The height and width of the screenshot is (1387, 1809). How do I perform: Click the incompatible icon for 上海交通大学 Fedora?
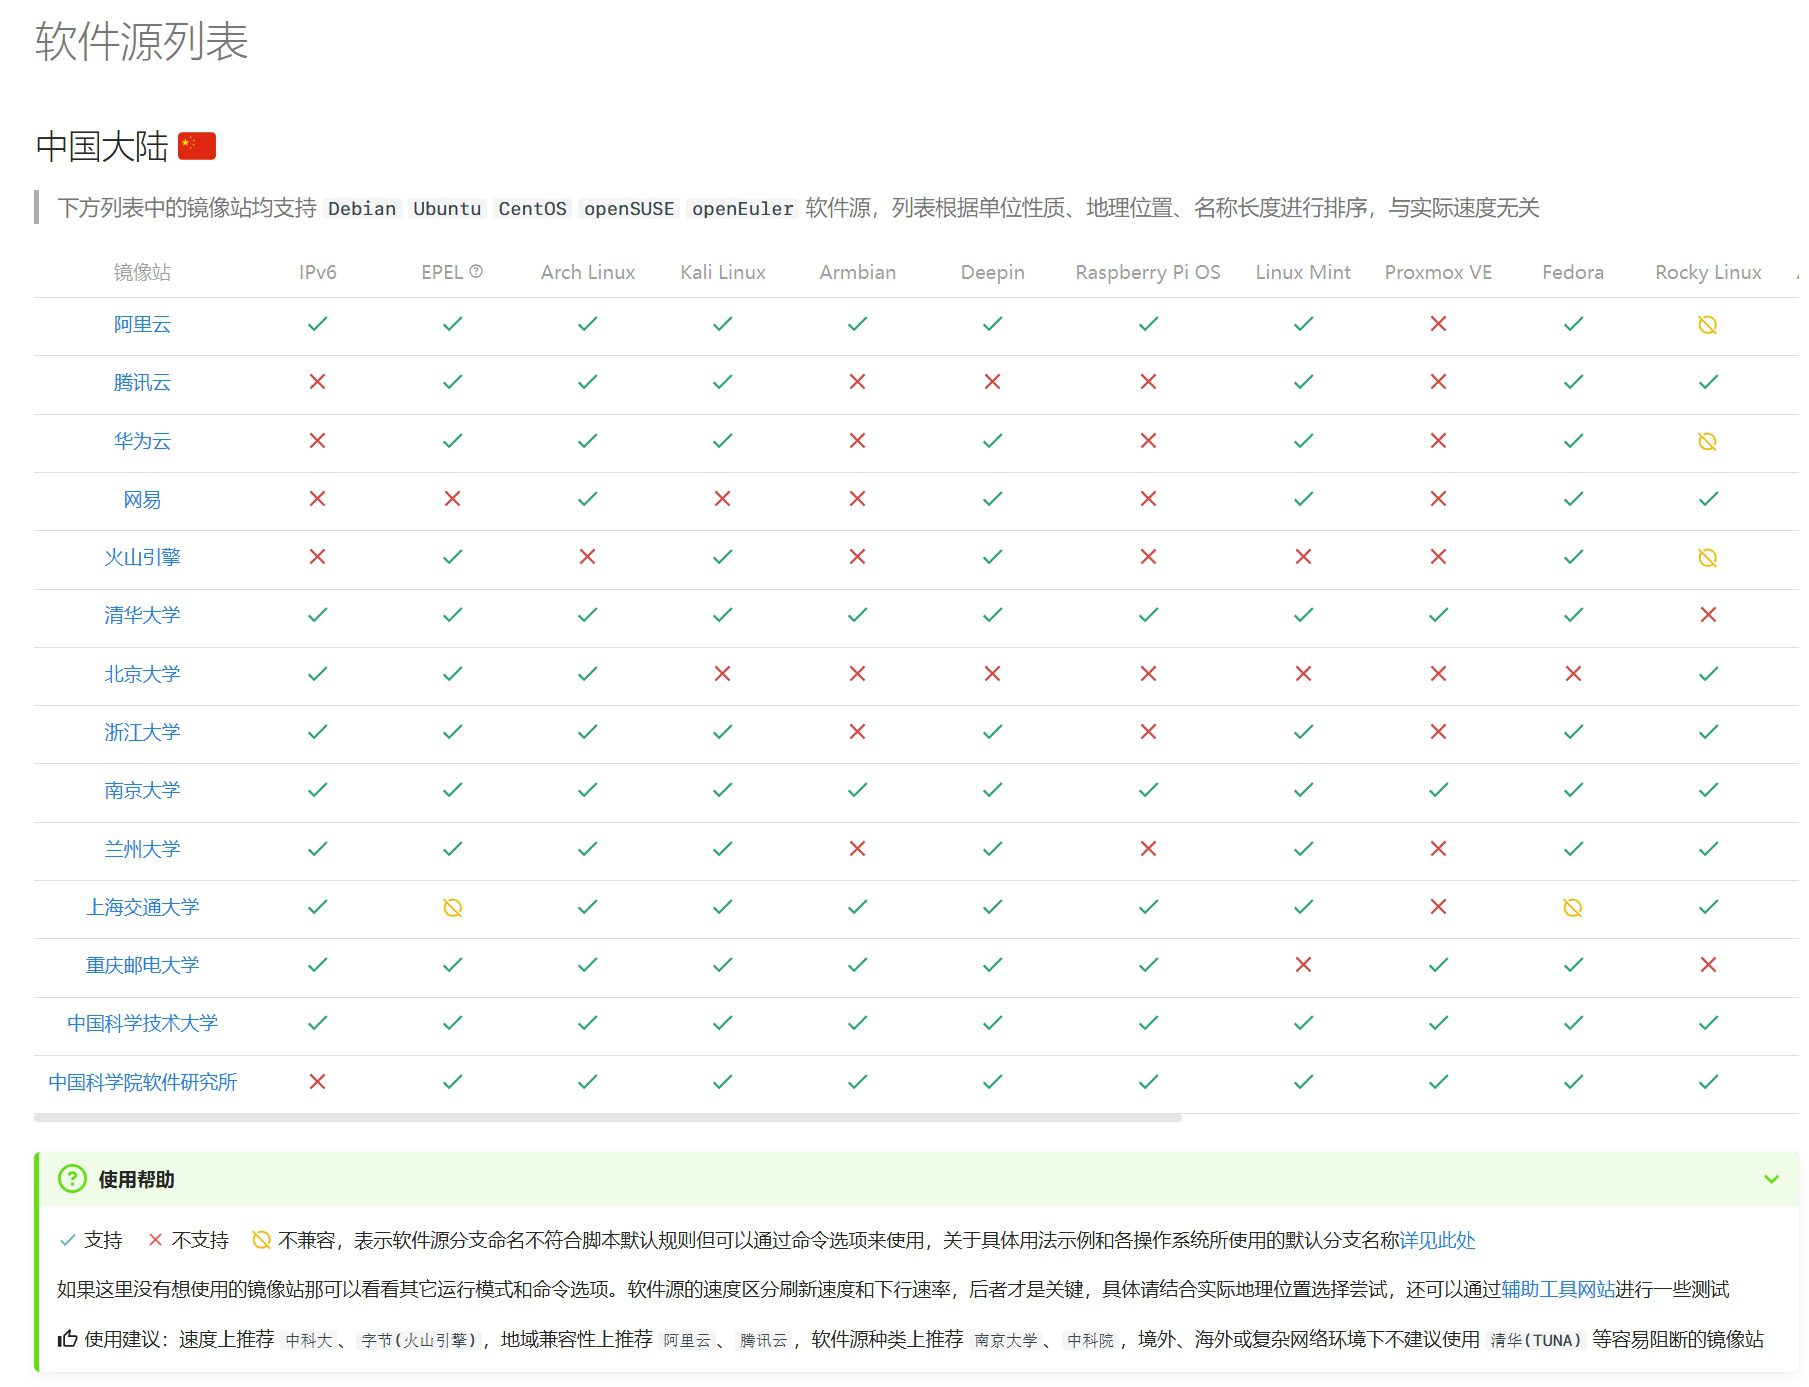tap(1573, 908)
